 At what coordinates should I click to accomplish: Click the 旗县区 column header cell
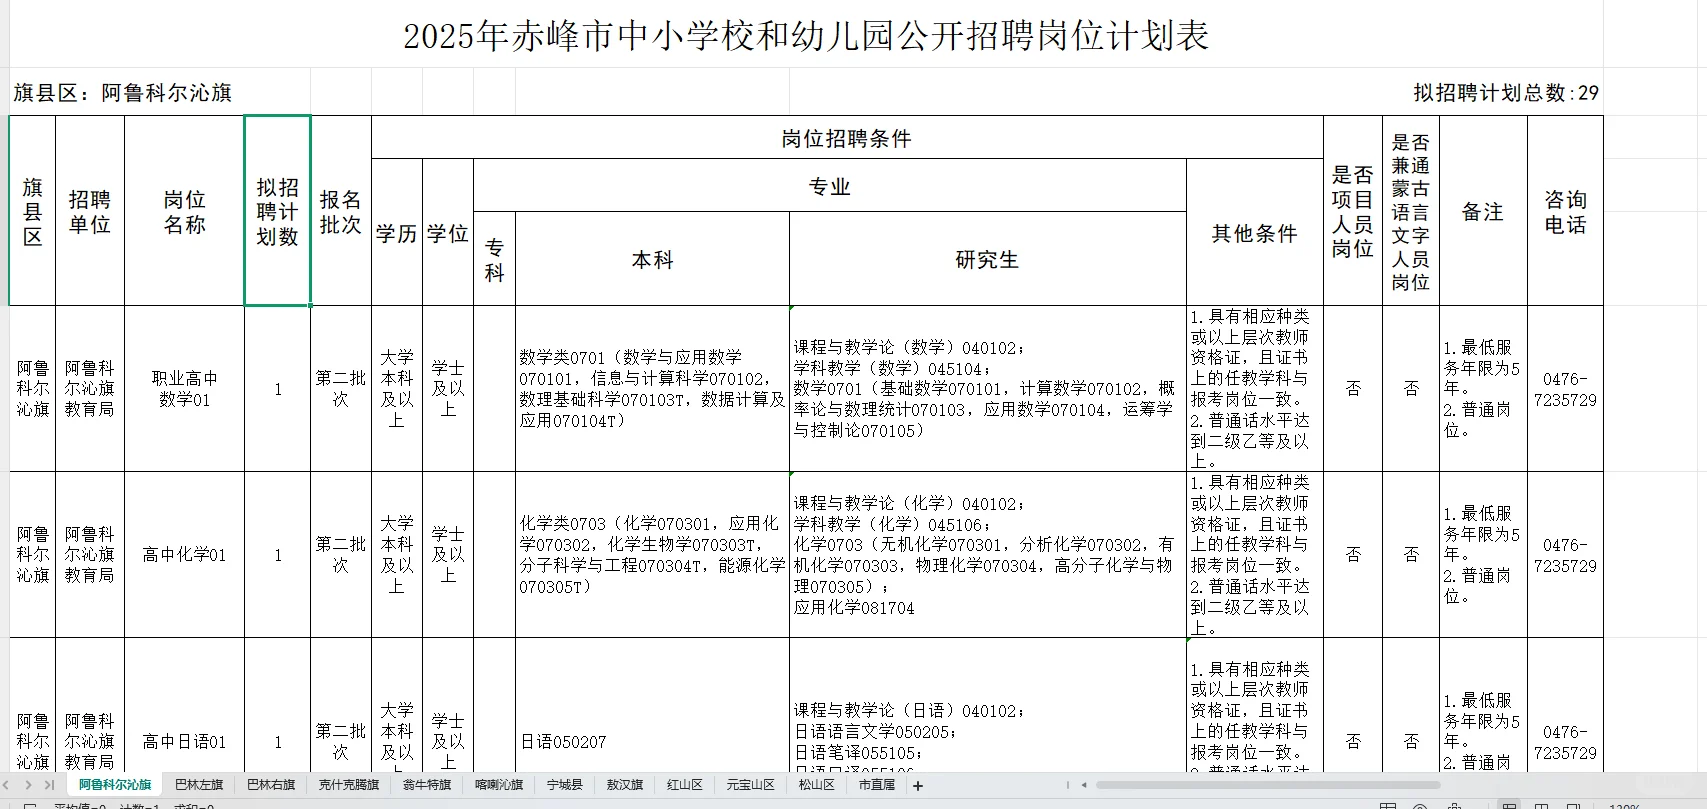pyautogui.click(x=33, y=211)
